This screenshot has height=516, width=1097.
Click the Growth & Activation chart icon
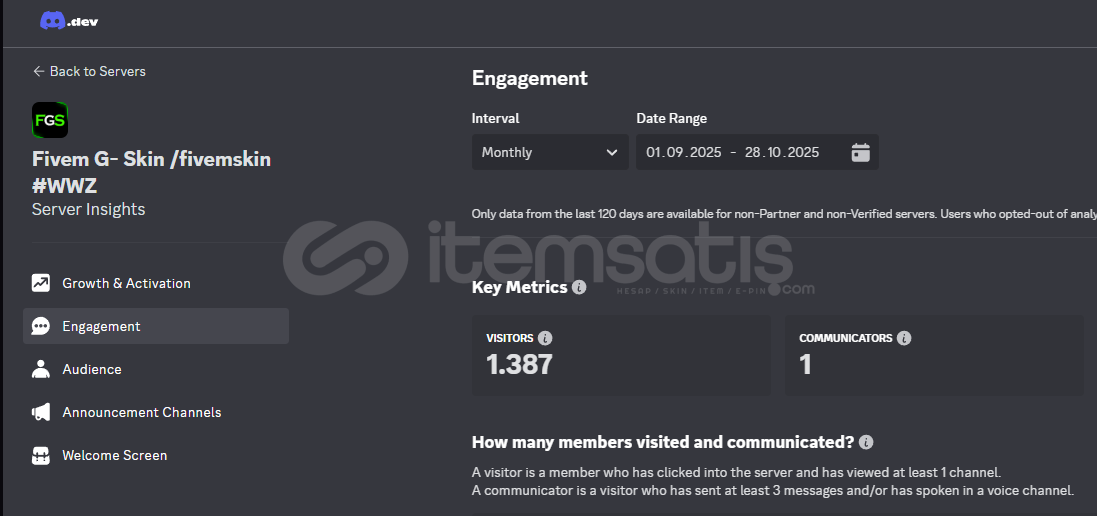coord(41,283)
